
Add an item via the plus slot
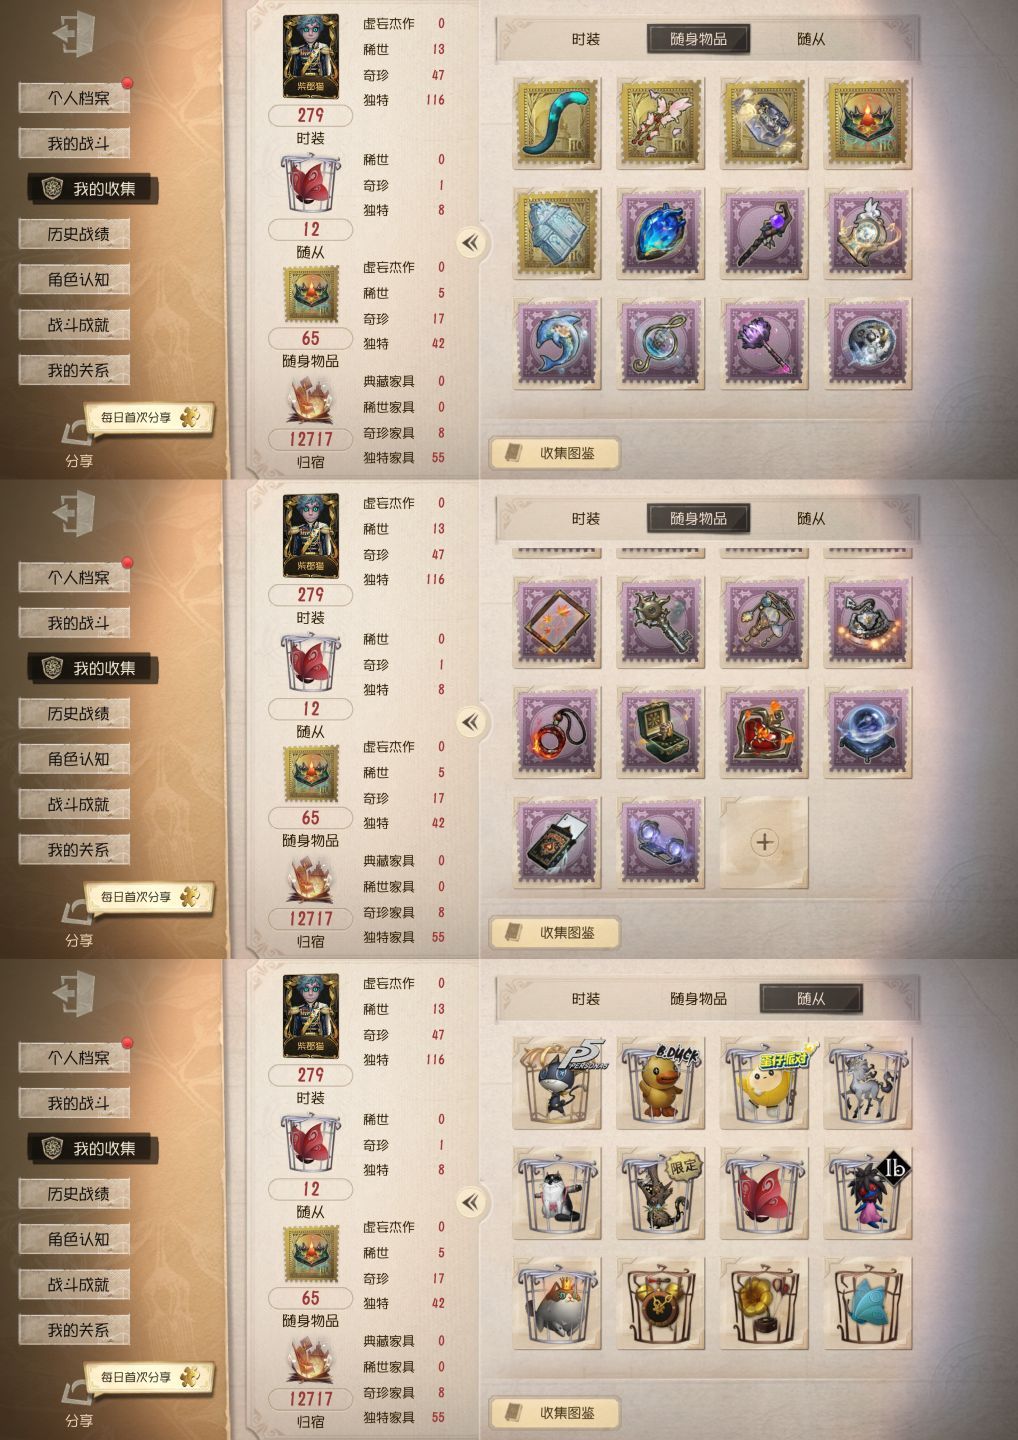click(764, 842)
